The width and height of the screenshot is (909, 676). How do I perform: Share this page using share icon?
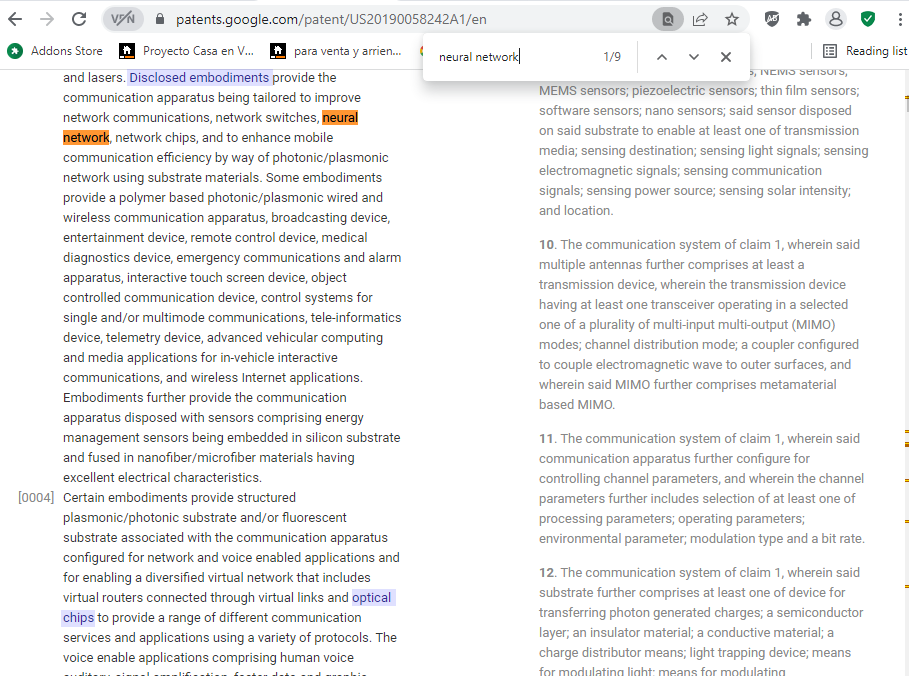click(x=700, y=19)
